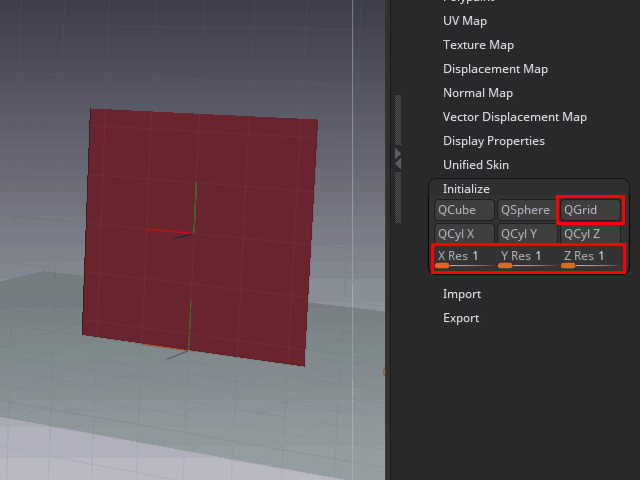Viewport: 640px width, 480px height.
Task: Initialize mesh with QCyl X
Action: 464,234
